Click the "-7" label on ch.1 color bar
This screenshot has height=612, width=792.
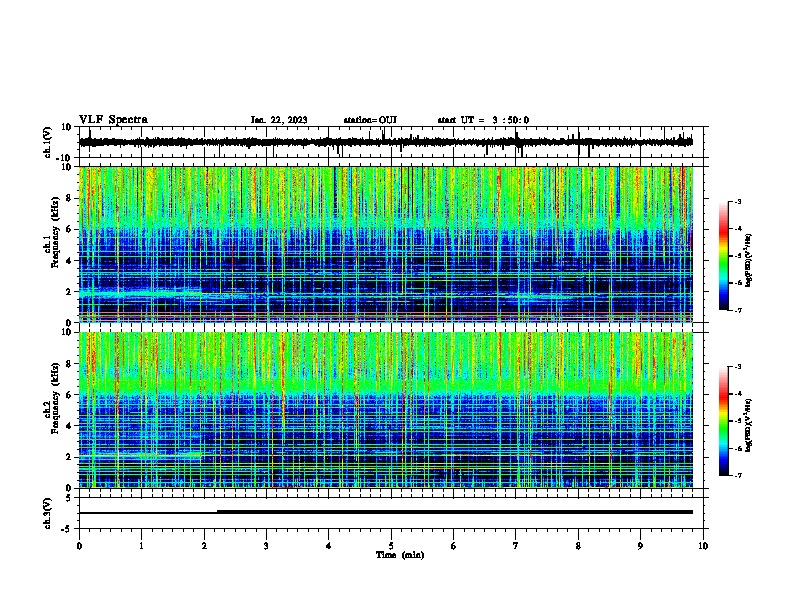point(738,310)
